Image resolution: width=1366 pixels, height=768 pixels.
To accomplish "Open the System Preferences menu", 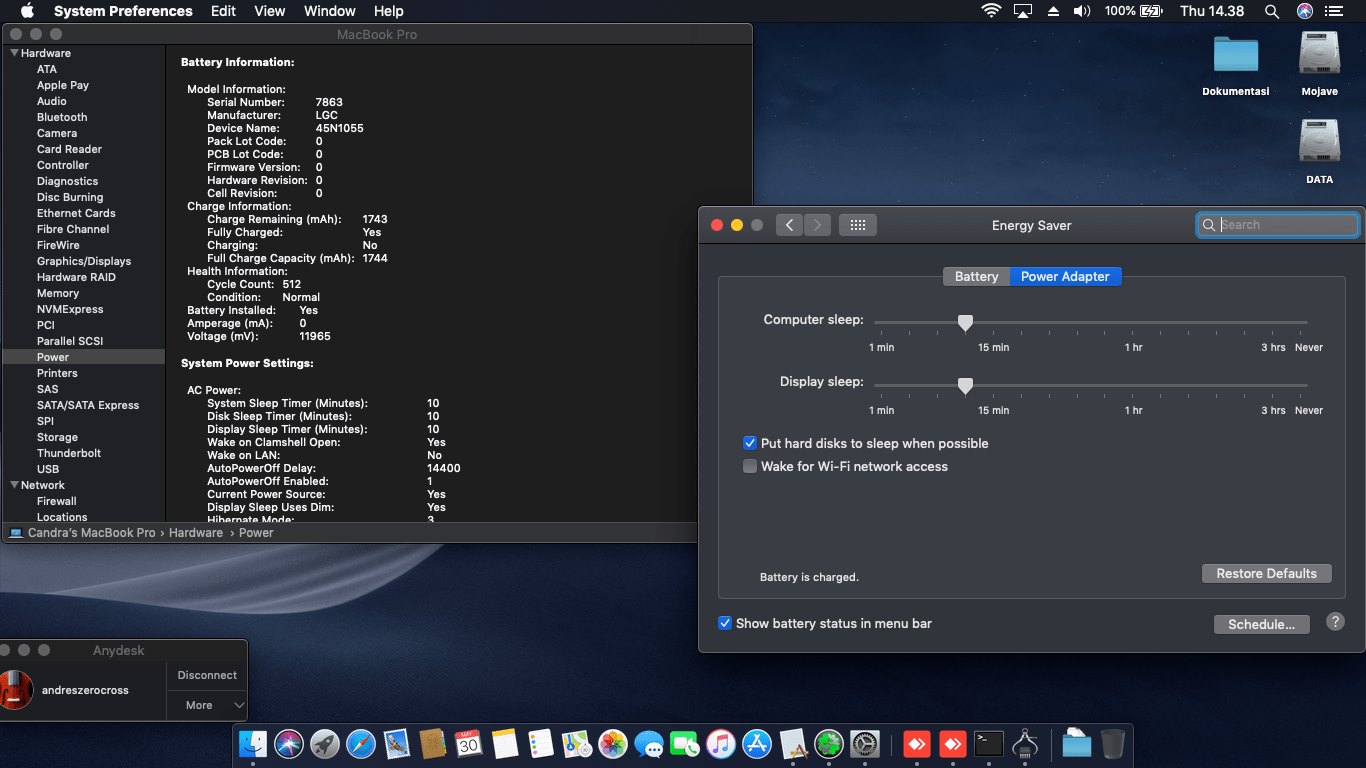I will tap(123, 11).
